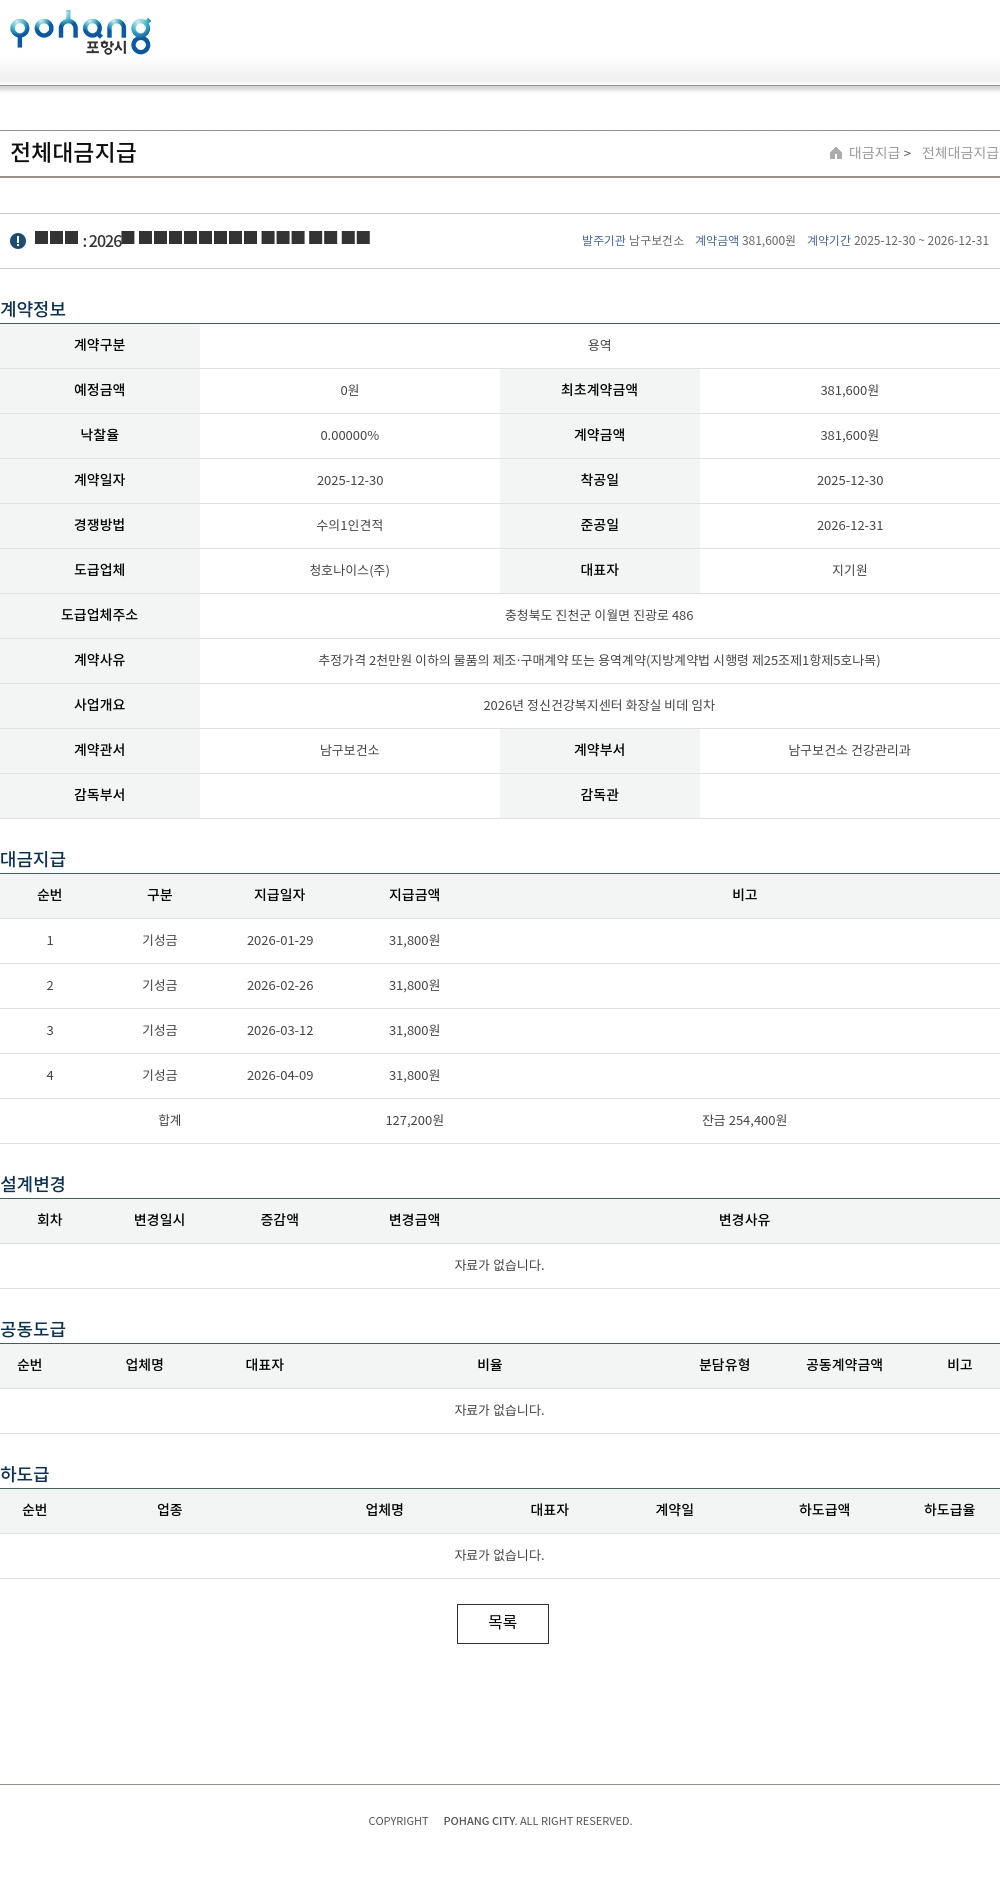Click the 하도급율 column header
Image resolution: width=1000 pixels, height=1885 pixels.
949,1510
